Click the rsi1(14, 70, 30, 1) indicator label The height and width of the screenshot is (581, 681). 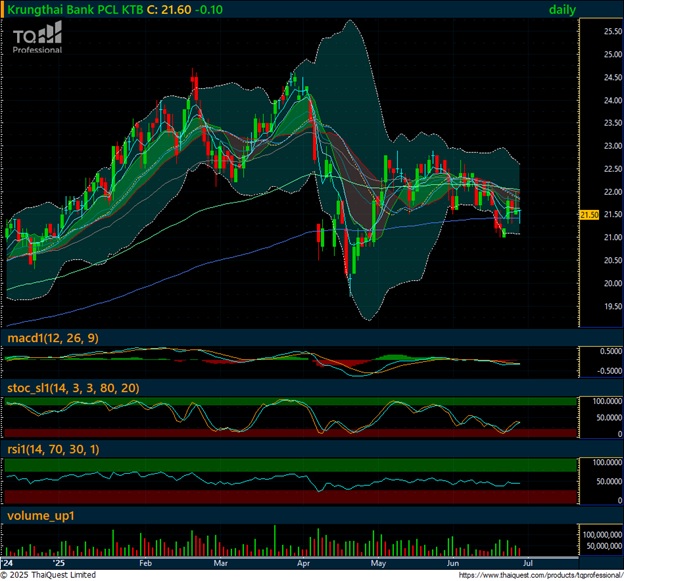coord(53,449)
